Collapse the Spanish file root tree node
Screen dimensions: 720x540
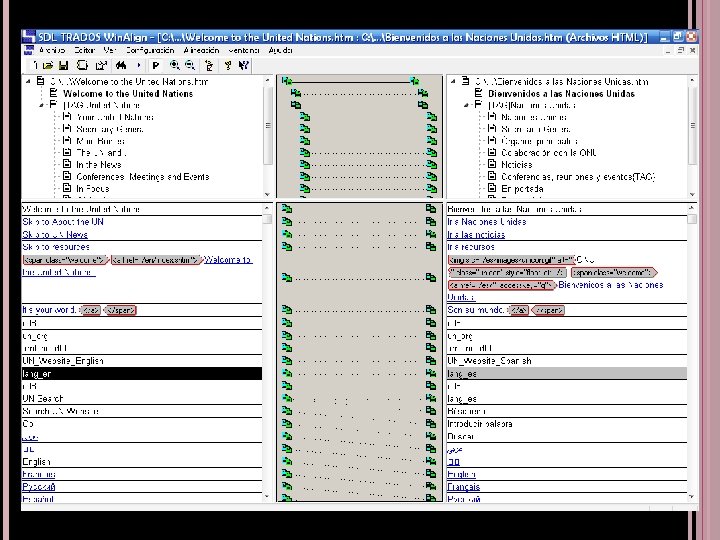point(453,81)
